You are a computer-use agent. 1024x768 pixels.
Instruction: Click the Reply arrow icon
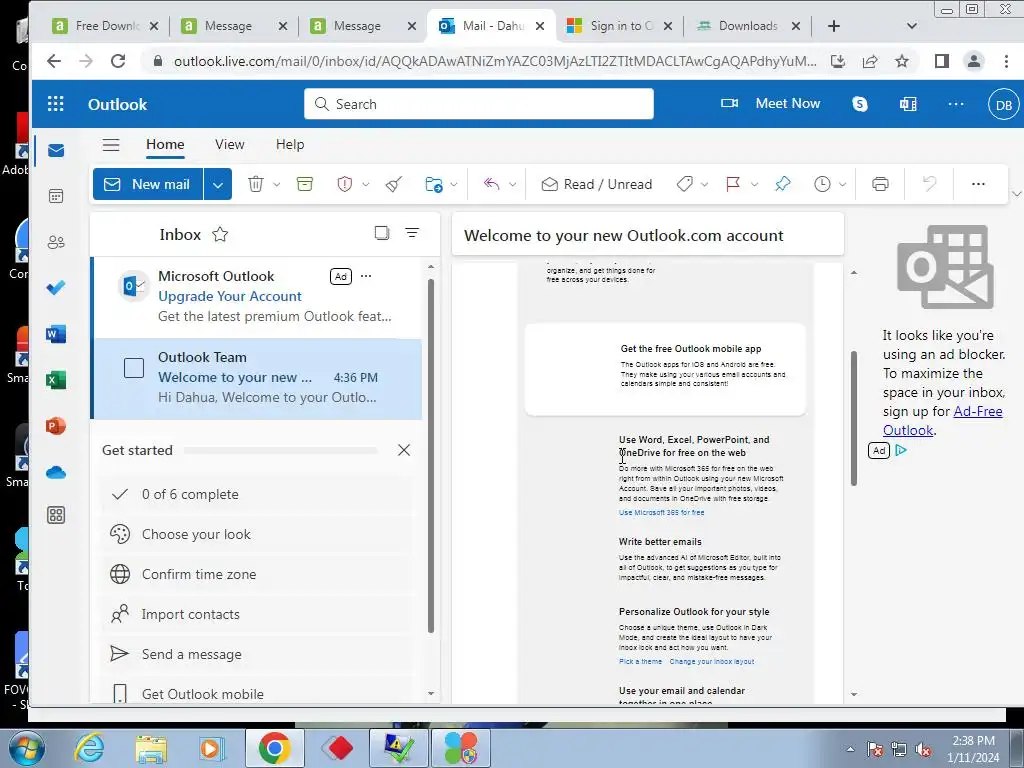click(x=491, y=184)
